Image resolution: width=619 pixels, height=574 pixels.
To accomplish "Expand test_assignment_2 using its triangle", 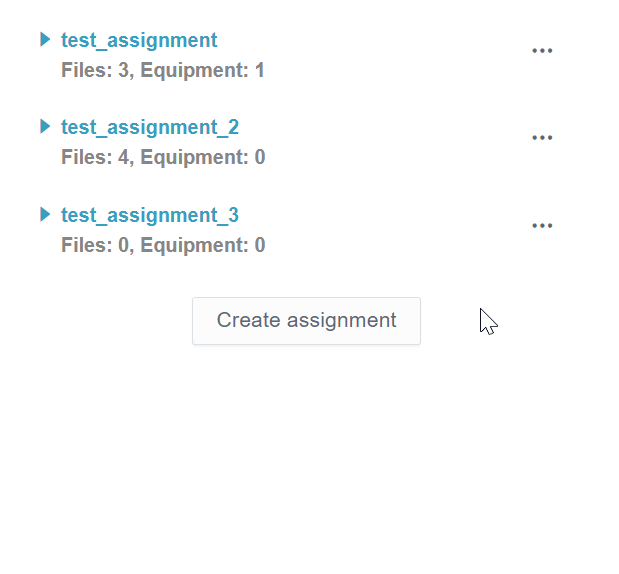I will tap(45, 127).
